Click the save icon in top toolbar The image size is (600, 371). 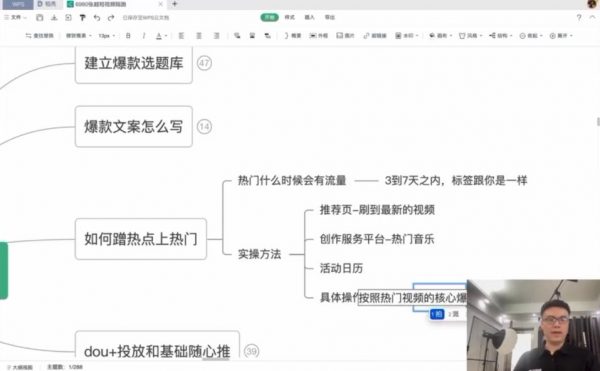[39, 18]
